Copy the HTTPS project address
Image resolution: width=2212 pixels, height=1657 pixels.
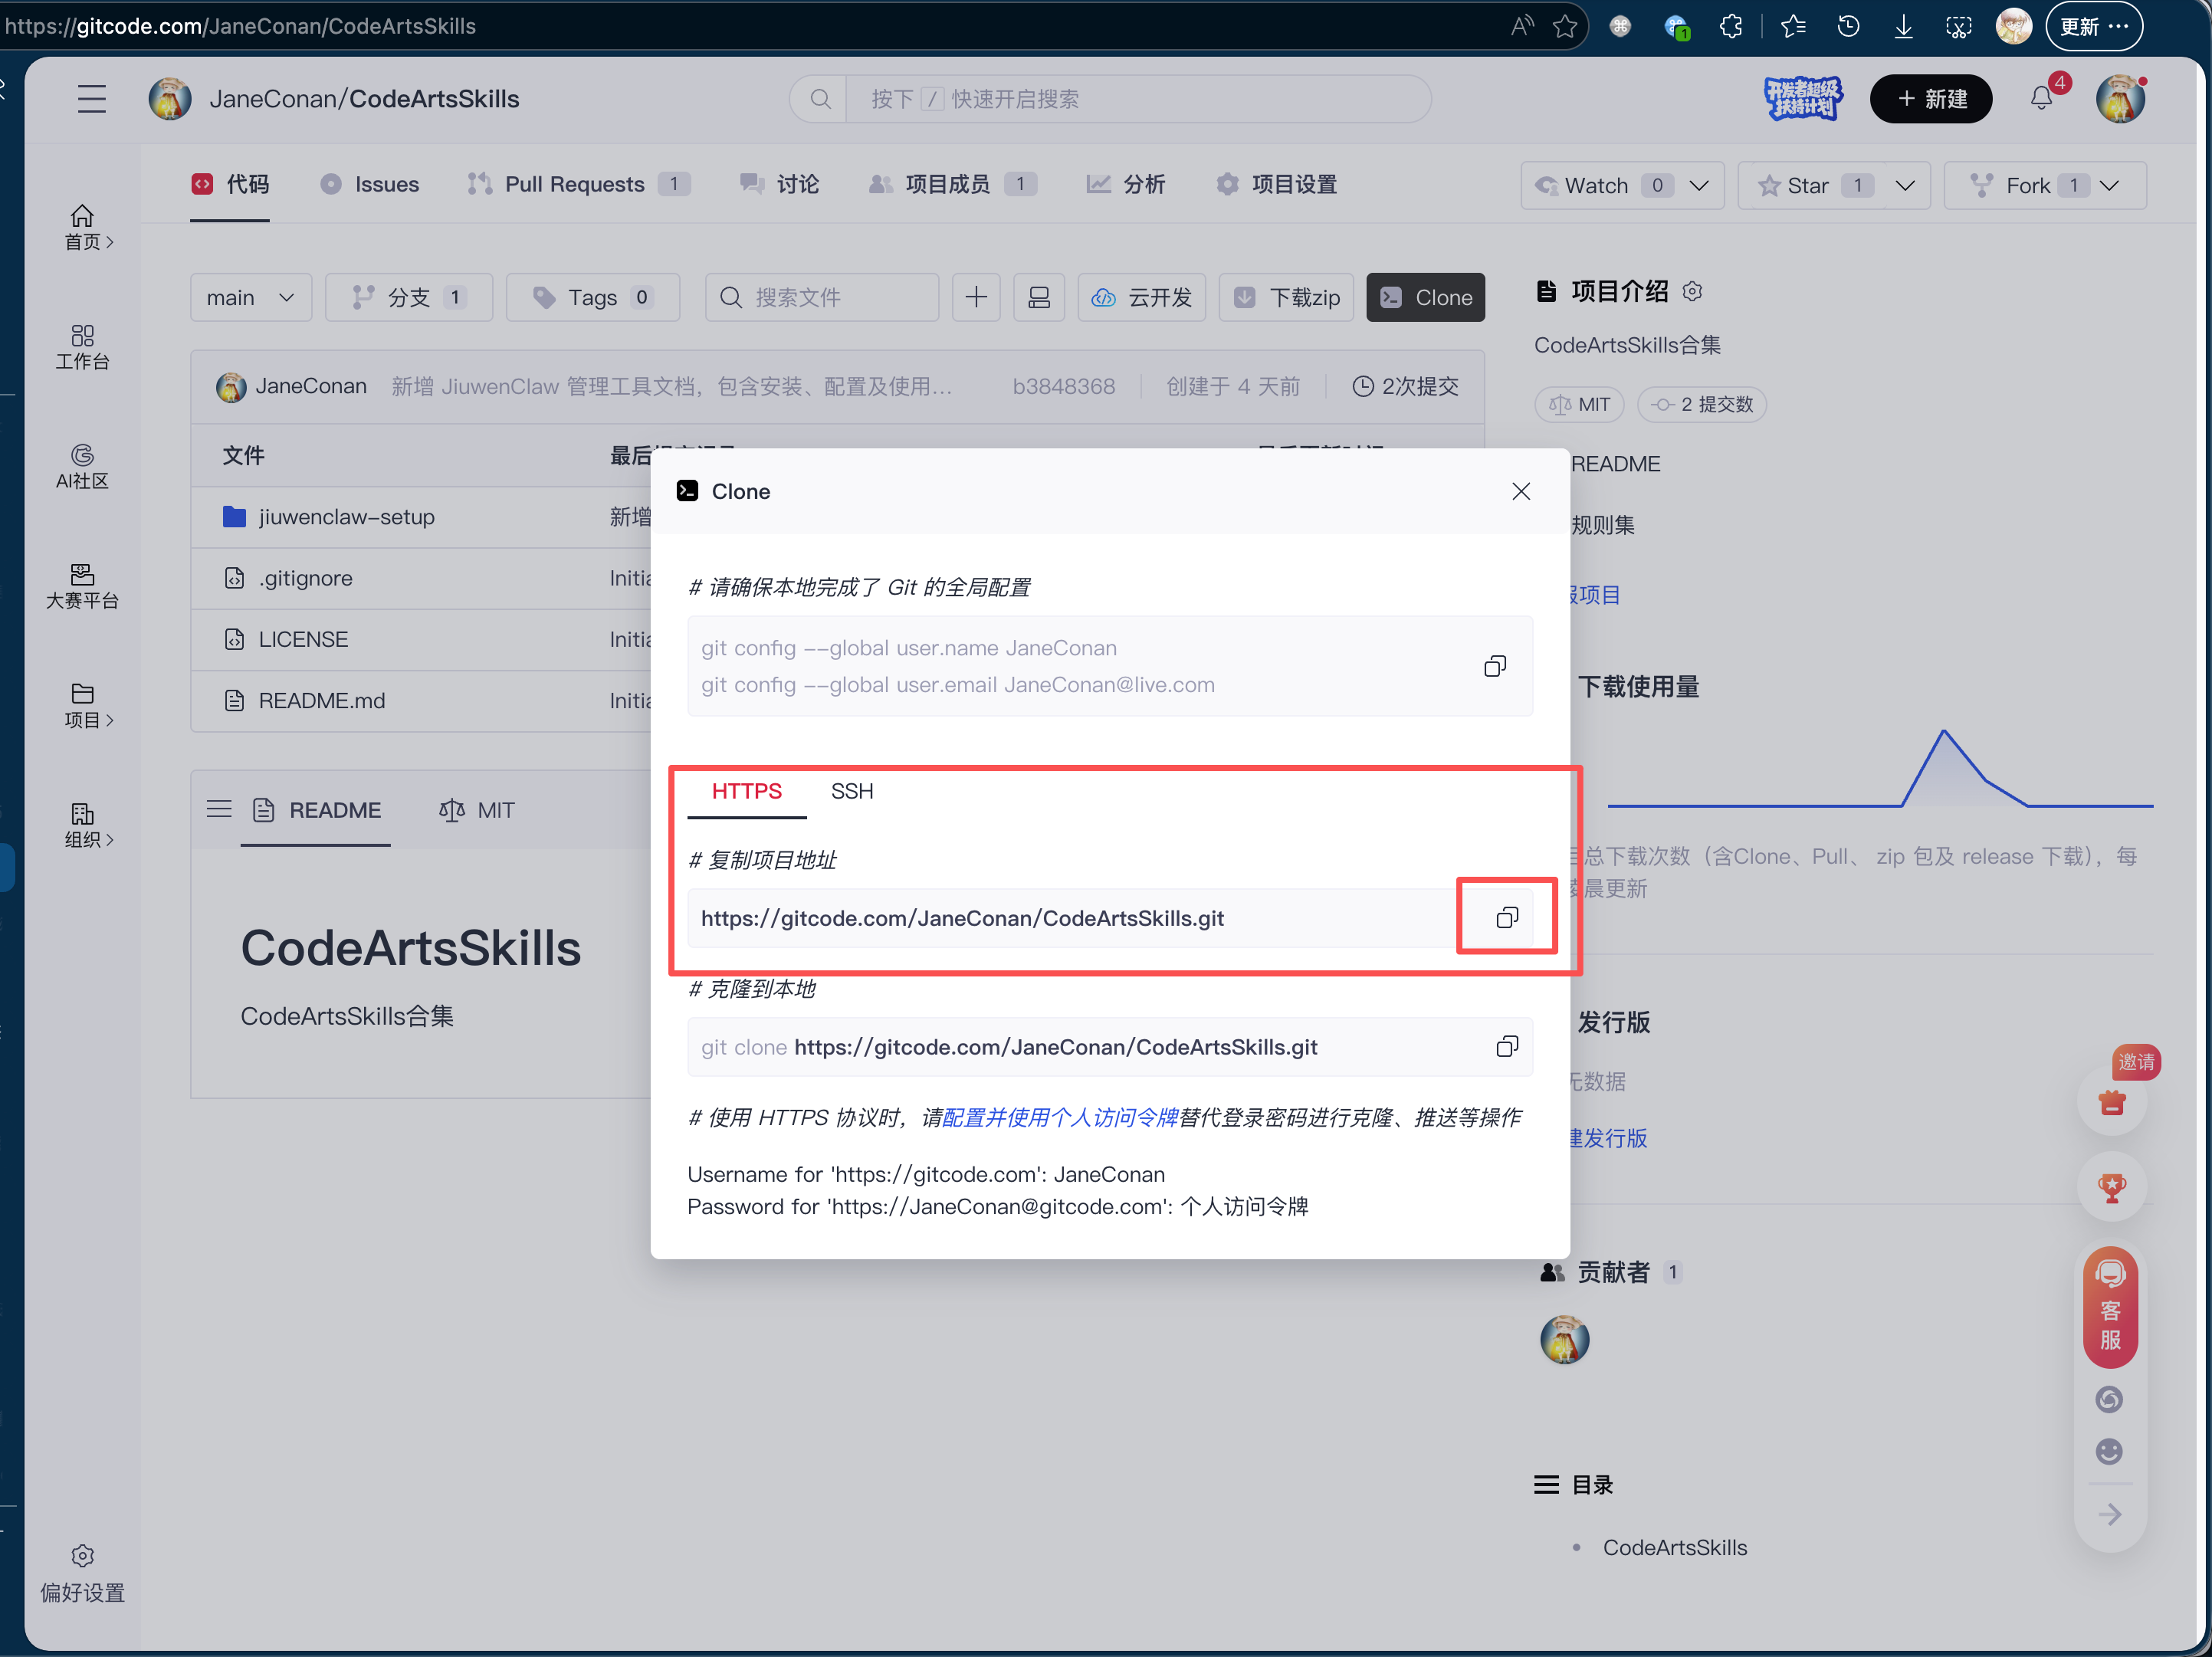pyautogui.click(x=1506, y=917)
